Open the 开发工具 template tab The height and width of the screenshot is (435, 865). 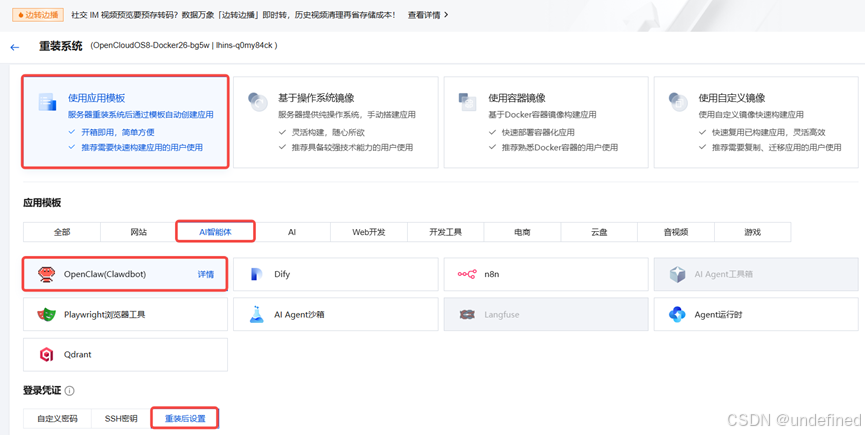pyautogui.click(x=445, y=232)
